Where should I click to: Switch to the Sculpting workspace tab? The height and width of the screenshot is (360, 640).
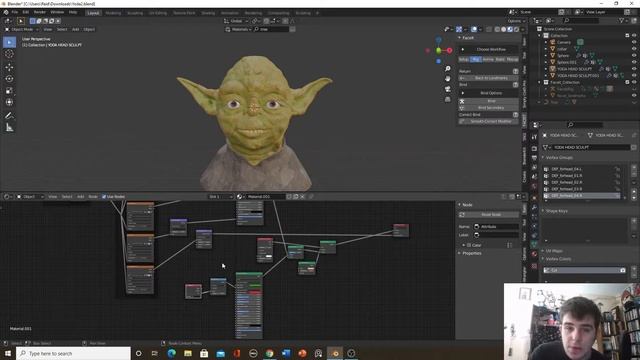135,13
